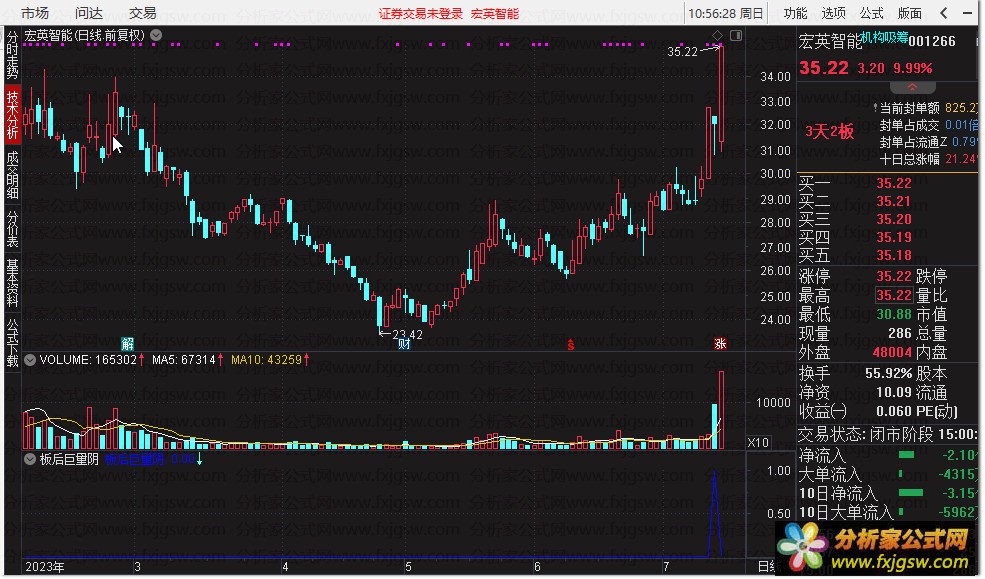
Task: Click the 净资 value 10.09
Action: [x=894, y=393]
